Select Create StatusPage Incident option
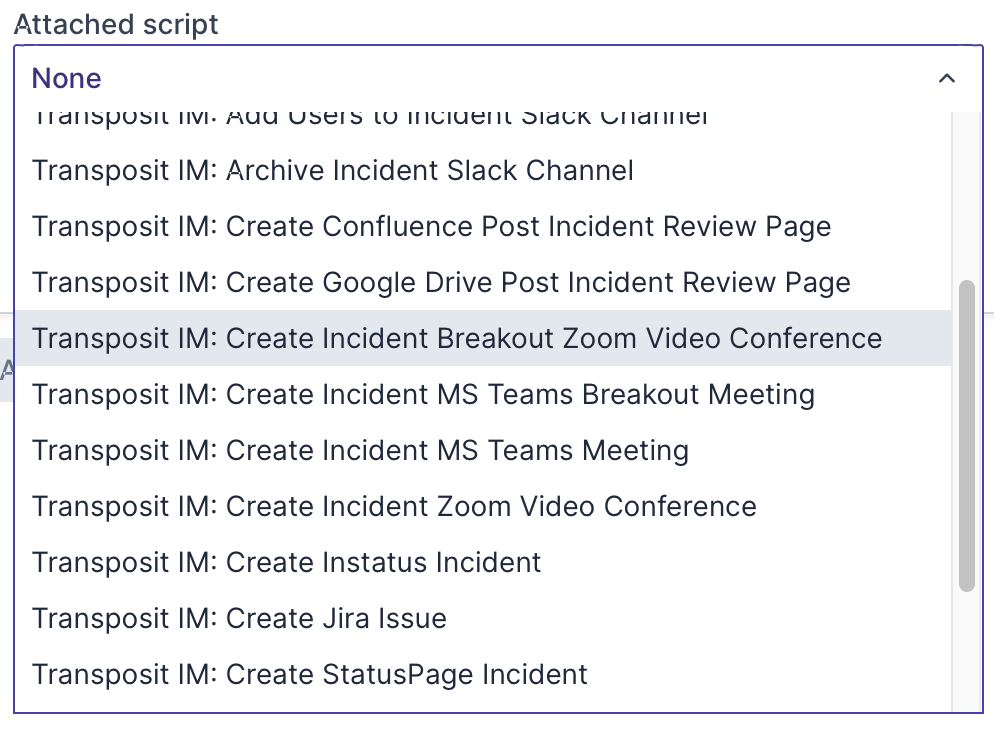Screen dimensions: 994x730 (310, 675)
